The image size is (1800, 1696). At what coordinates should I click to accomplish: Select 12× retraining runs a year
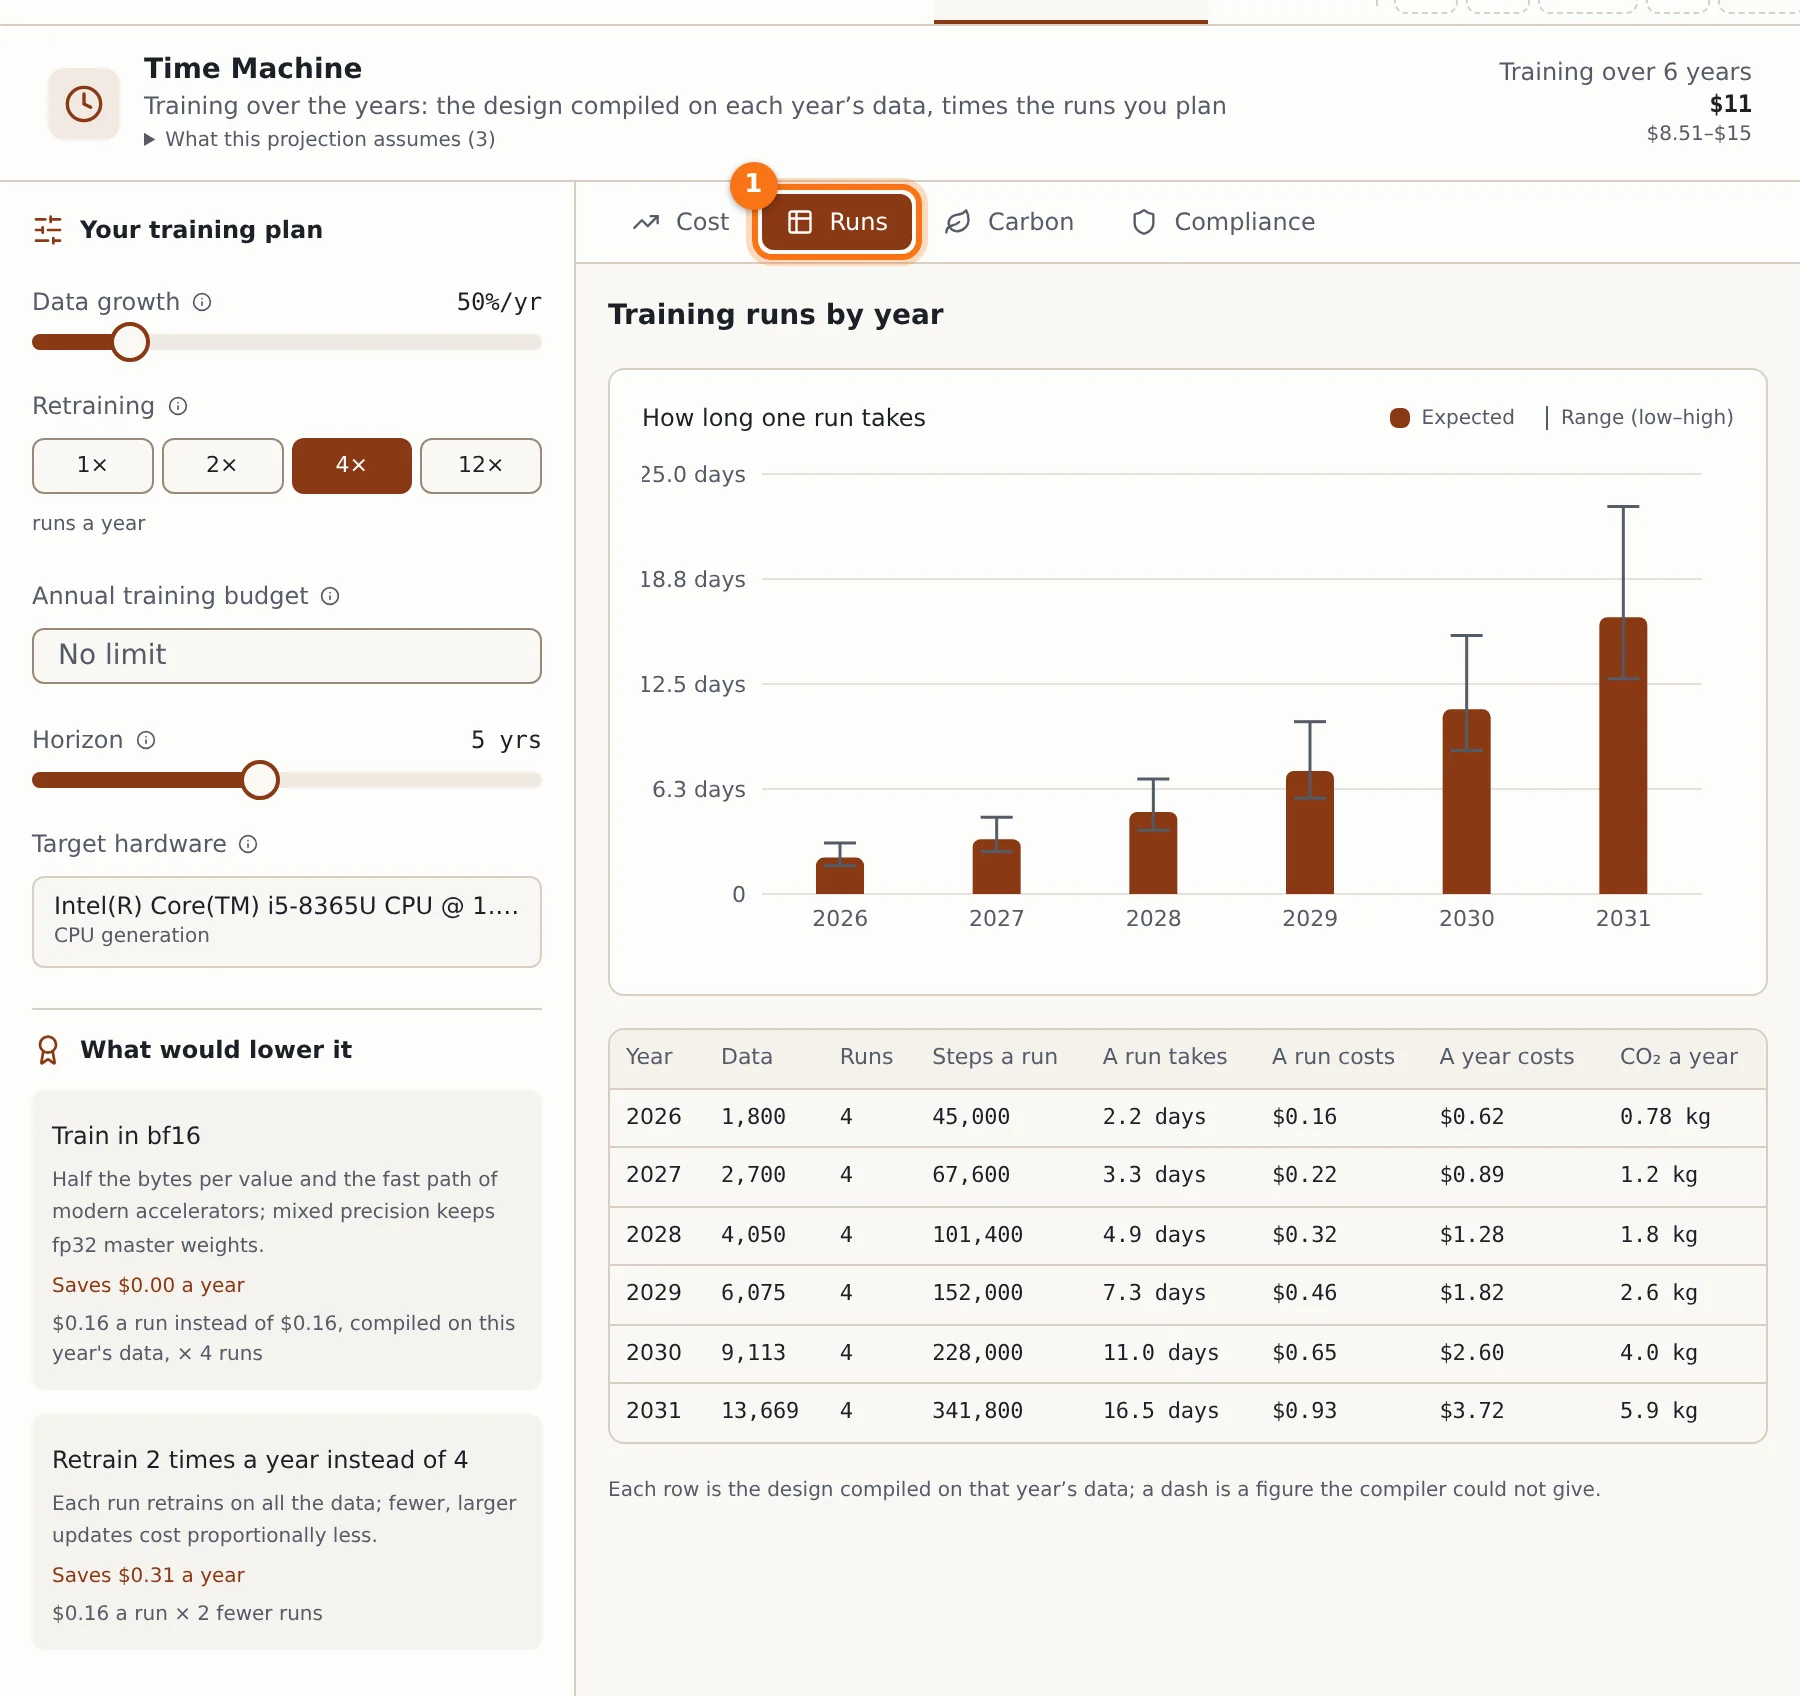coord(481,466)
